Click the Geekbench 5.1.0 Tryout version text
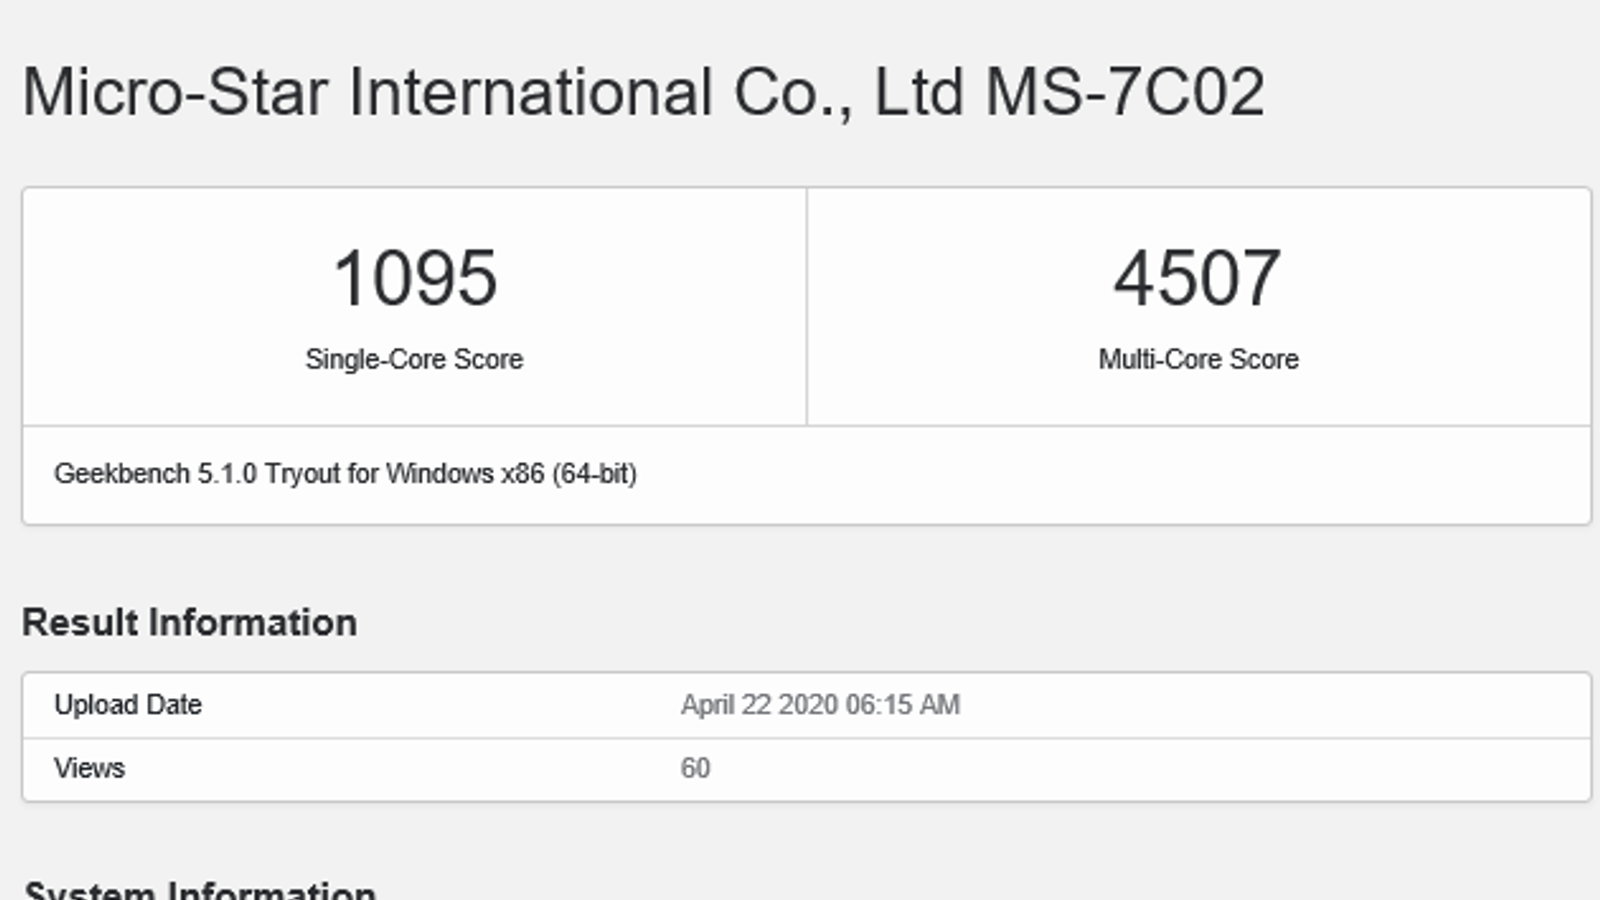The height and width of the screenshot is (900, 1600). [345, 473]
